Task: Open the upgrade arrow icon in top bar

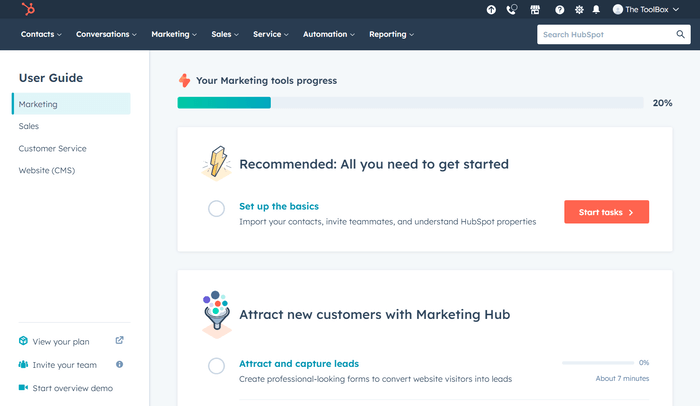Action: [x=491, y=9]
